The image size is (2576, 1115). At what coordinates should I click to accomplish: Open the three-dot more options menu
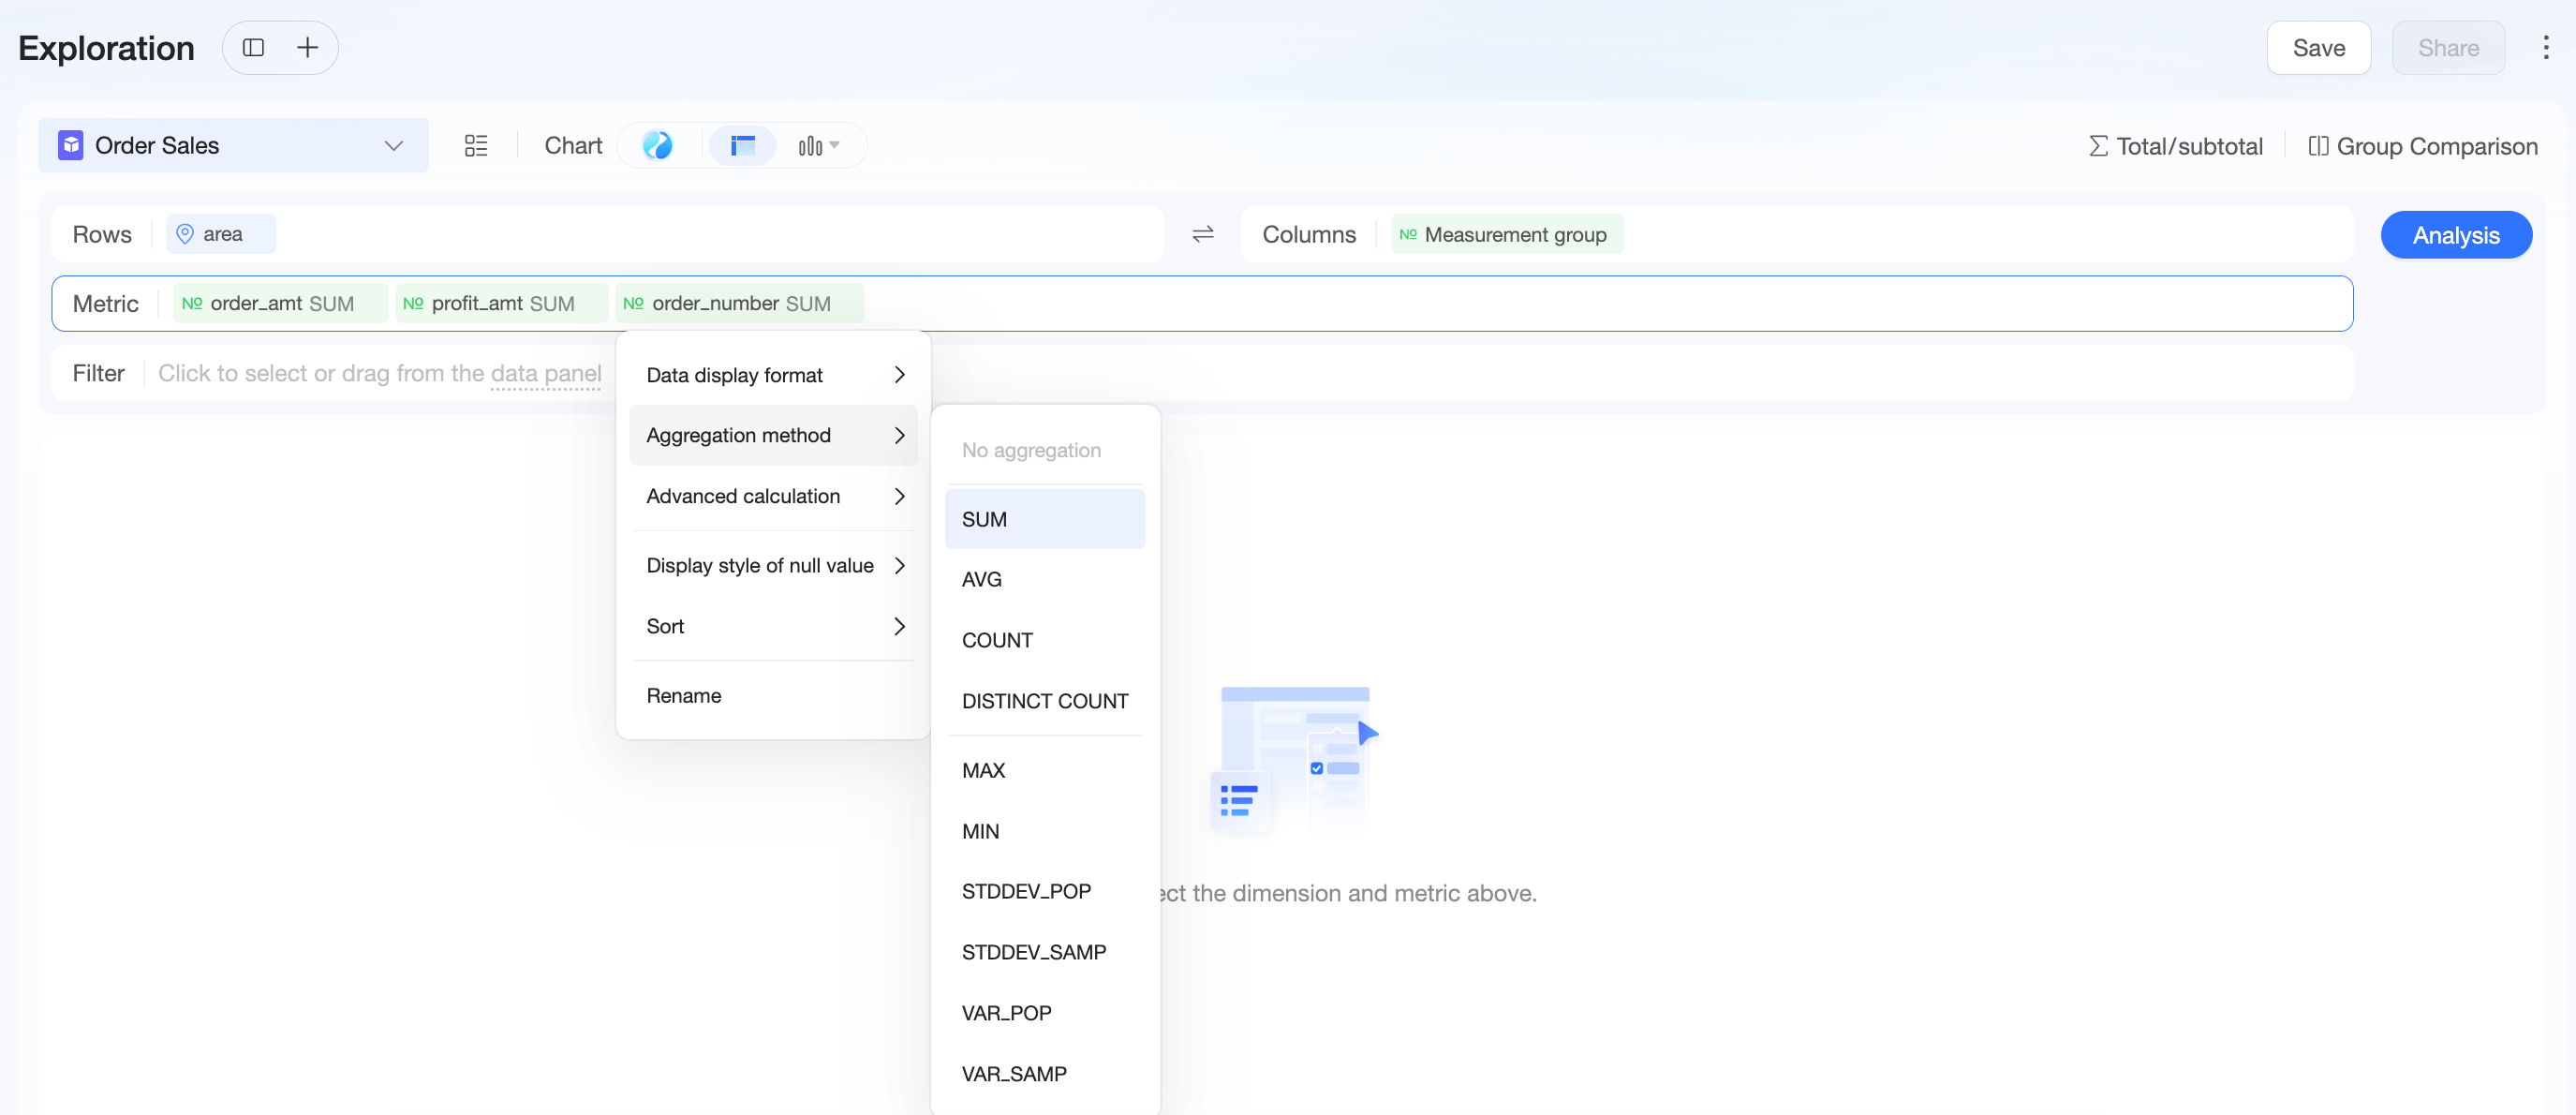coord(2545,48)
